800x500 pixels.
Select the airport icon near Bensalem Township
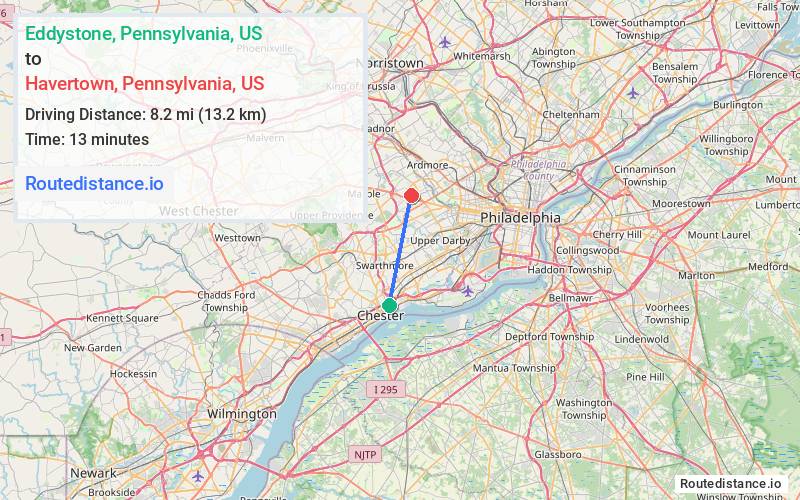click(633, 93)
